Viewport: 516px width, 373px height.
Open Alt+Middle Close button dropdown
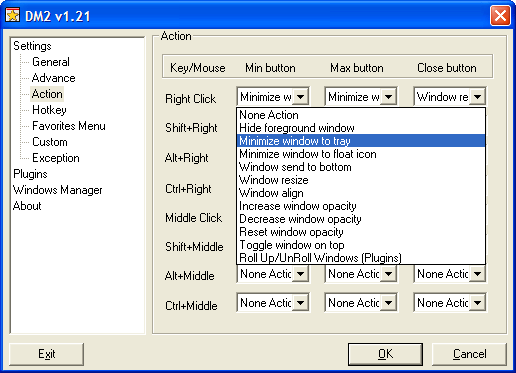(477, 274)
